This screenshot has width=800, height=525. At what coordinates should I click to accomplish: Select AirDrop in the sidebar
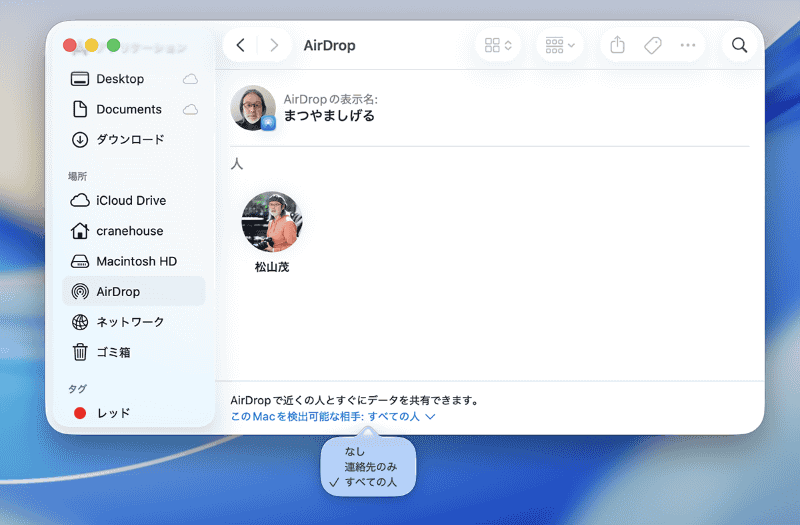click(x=134, y=291)
